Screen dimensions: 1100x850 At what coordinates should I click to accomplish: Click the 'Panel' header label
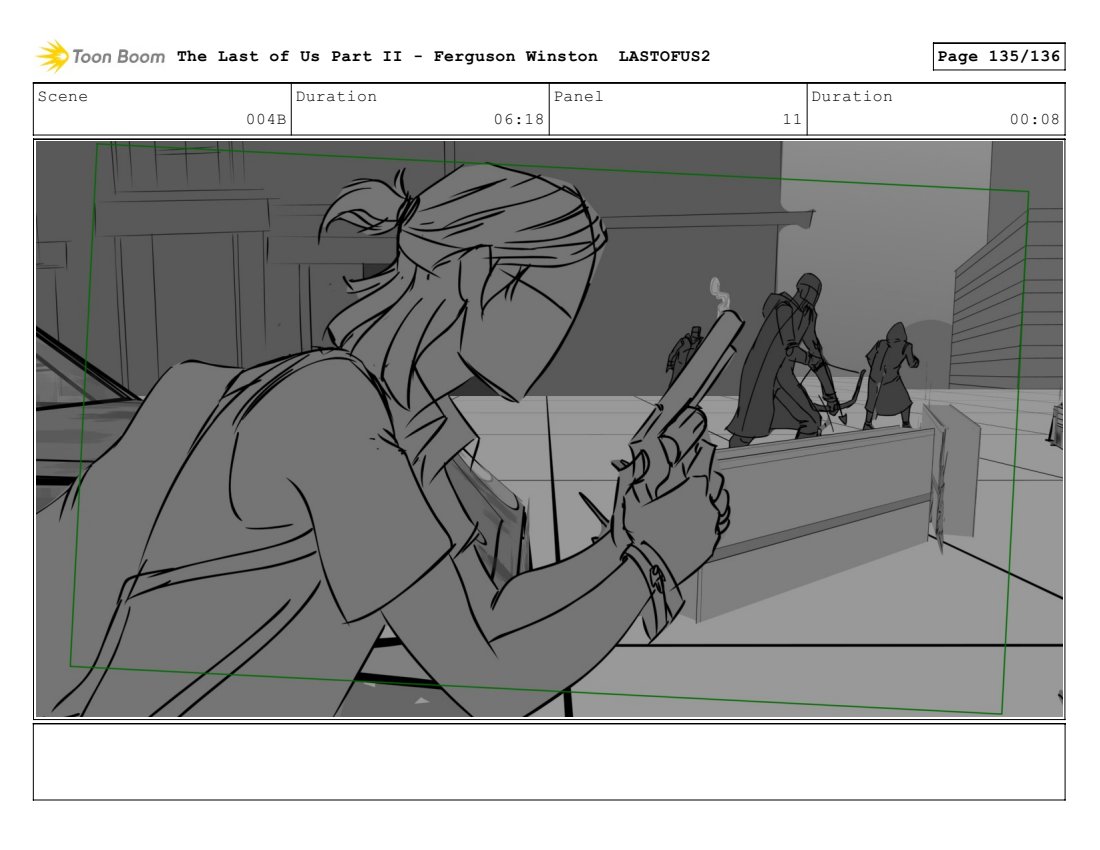pos(578,96)
